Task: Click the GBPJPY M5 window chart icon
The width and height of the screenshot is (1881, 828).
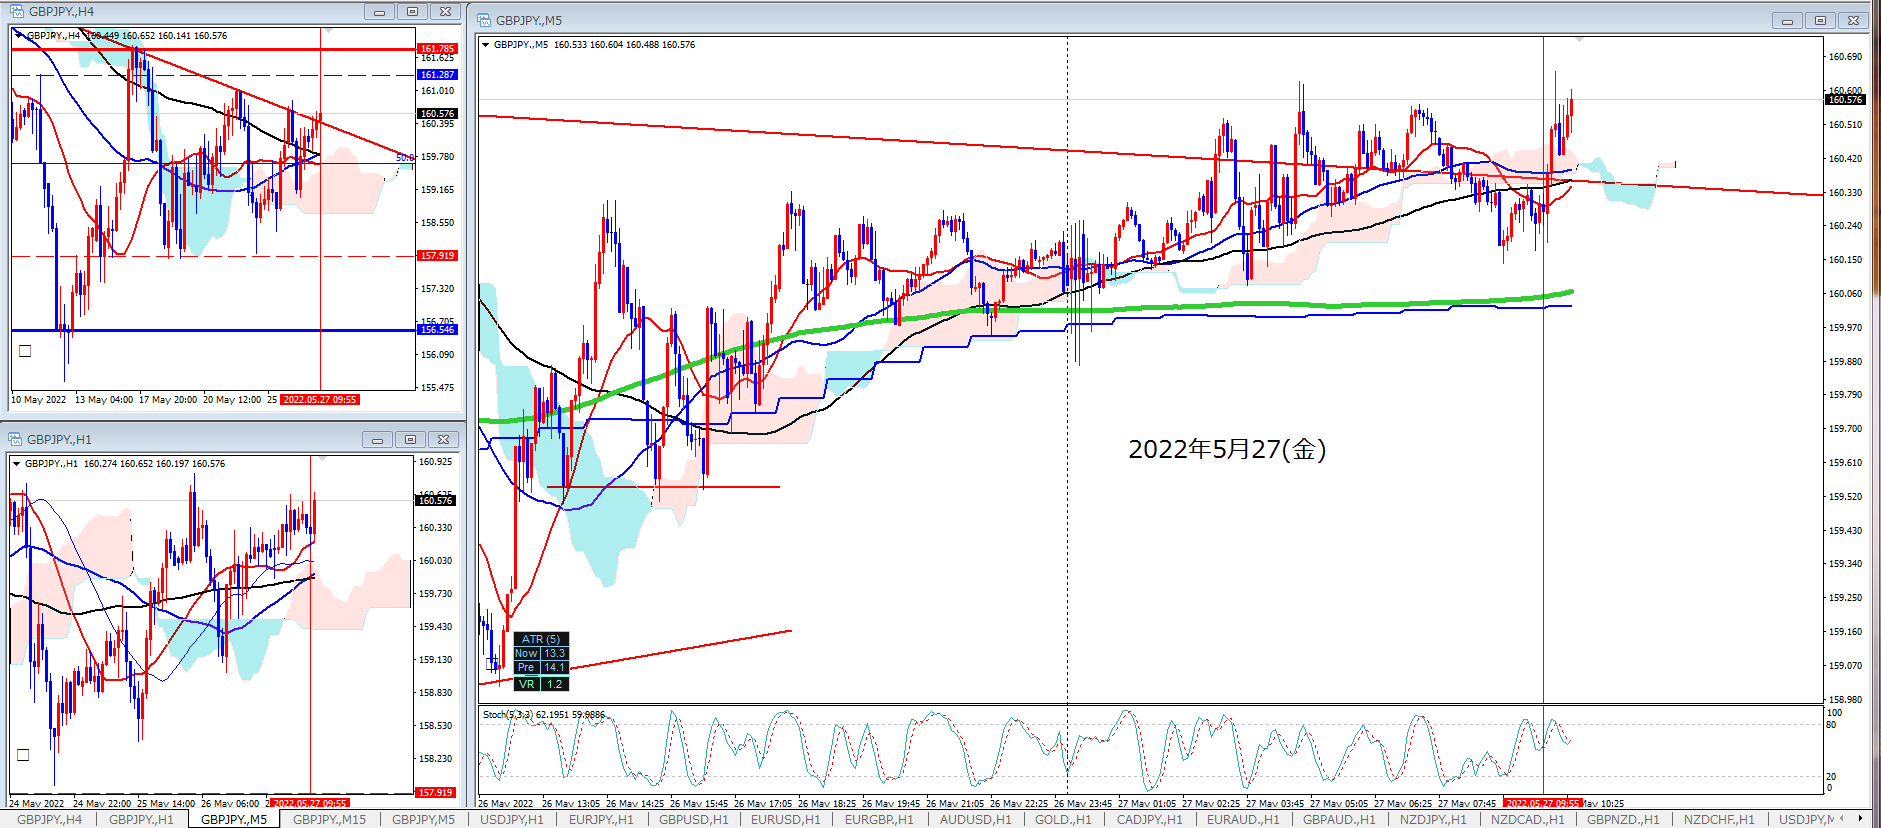Action: coord(484,20)
